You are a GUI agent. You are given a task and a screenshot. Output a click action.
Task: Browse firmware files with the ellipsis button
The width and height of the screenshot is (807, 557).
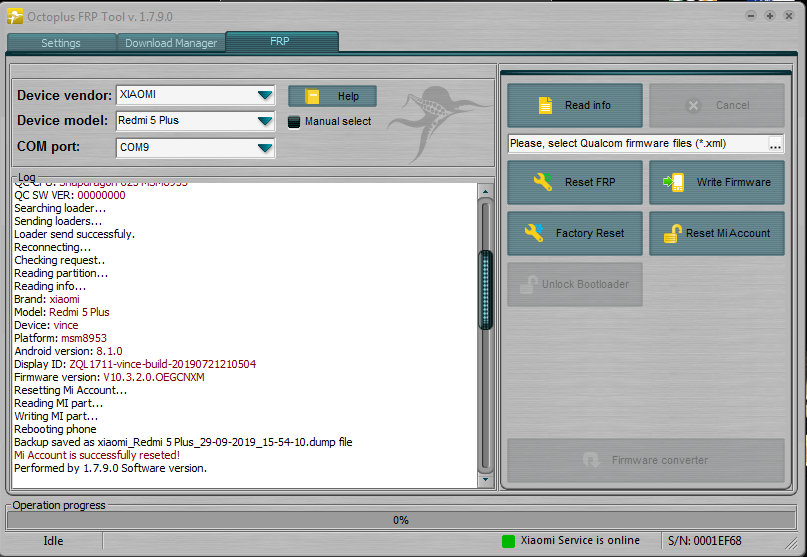775,144
